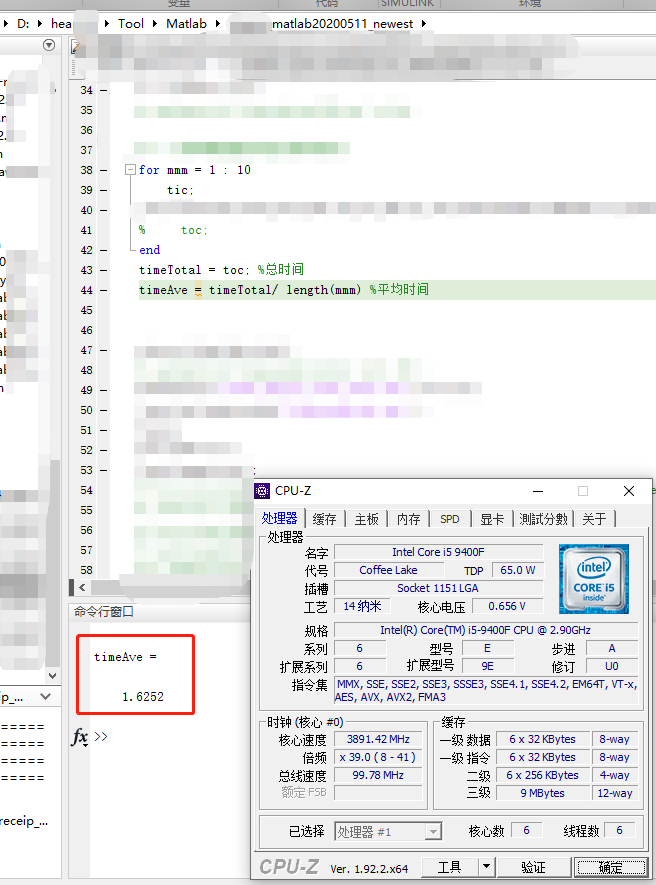Set a breakpoint at line 43
The height and width of the screenshot is (885, 656).
tap(104, 270)
